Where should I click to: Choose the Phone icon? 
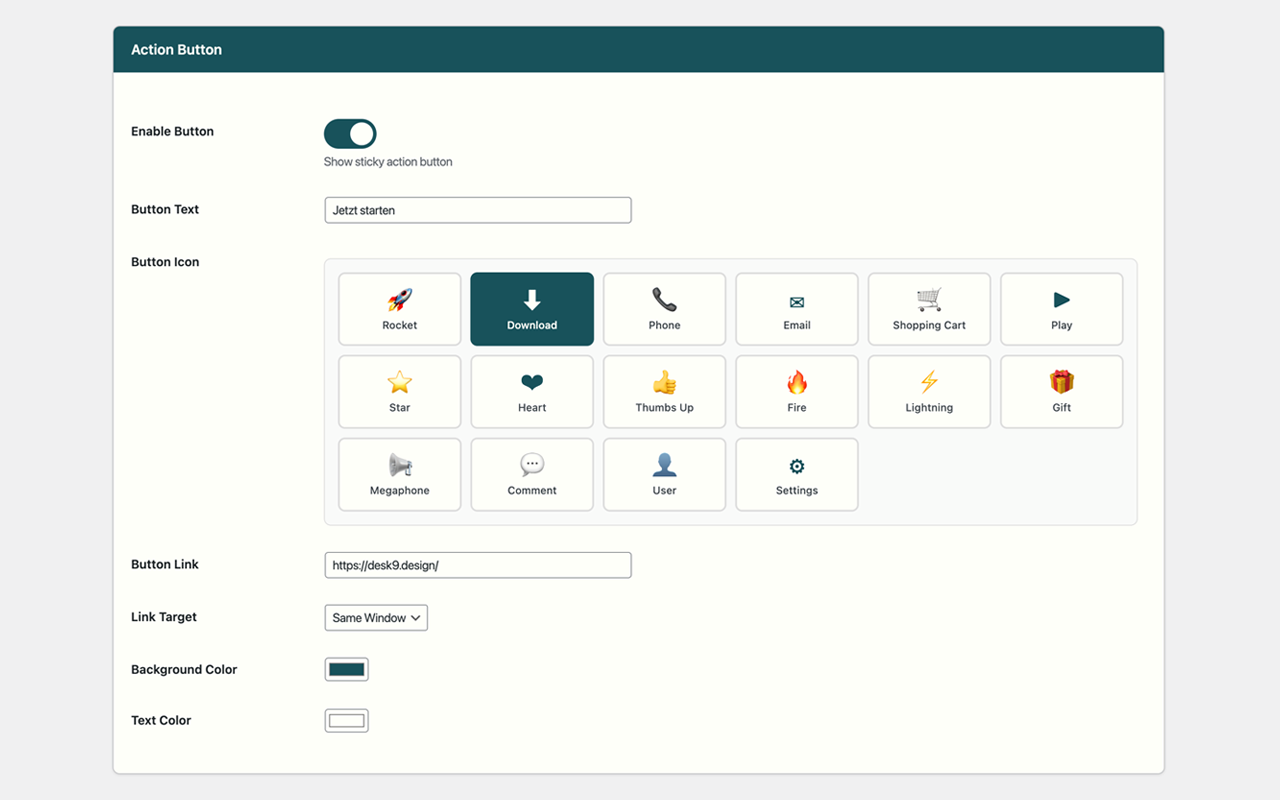664,308
